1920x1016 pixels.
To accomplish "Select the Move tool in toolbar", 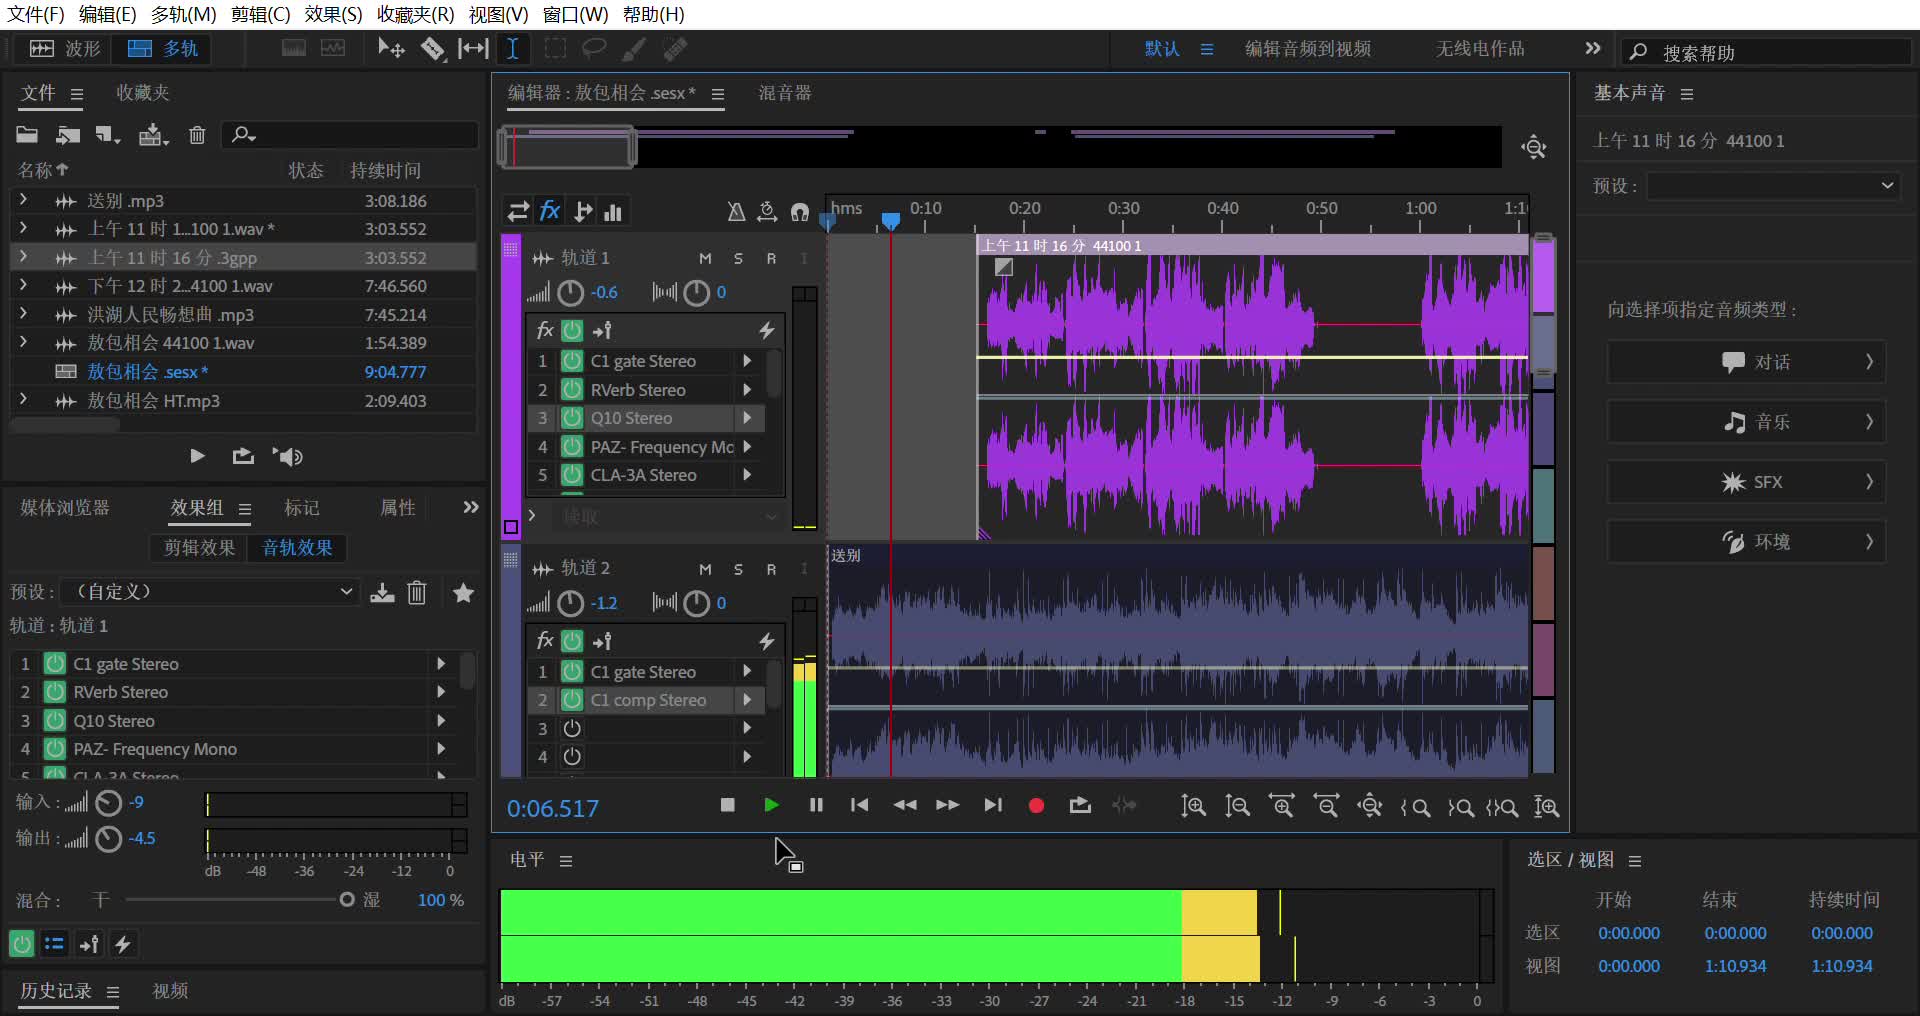I will [390, 48].
